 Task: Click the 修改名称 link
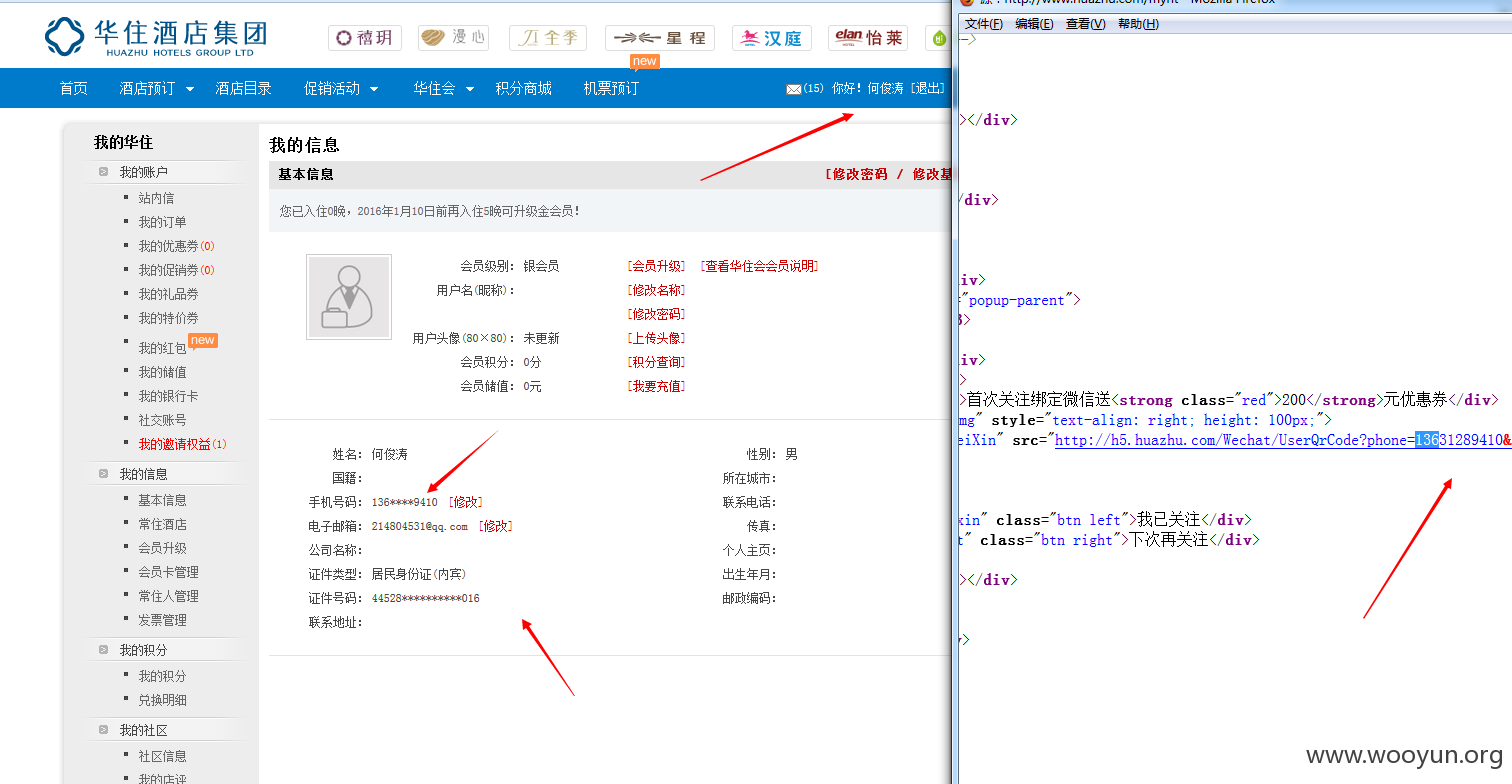656,290
